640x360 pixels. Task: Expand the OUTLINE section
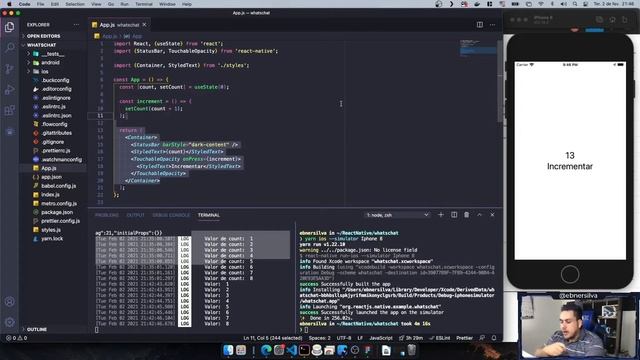pos(36,329)
